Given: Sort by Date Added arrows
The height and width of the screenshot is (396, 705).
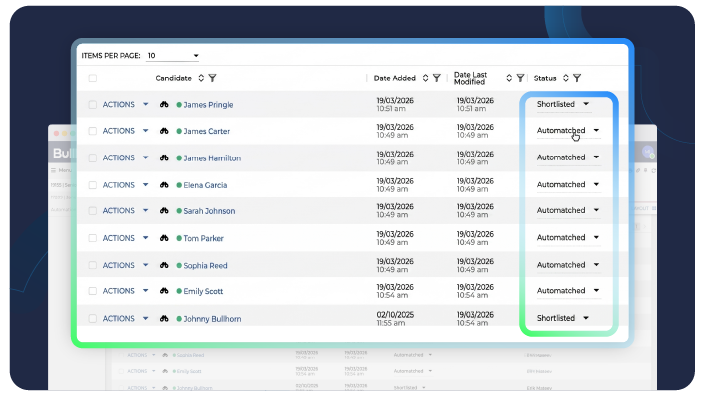Looking at the screenshot, I should (425, 78).
